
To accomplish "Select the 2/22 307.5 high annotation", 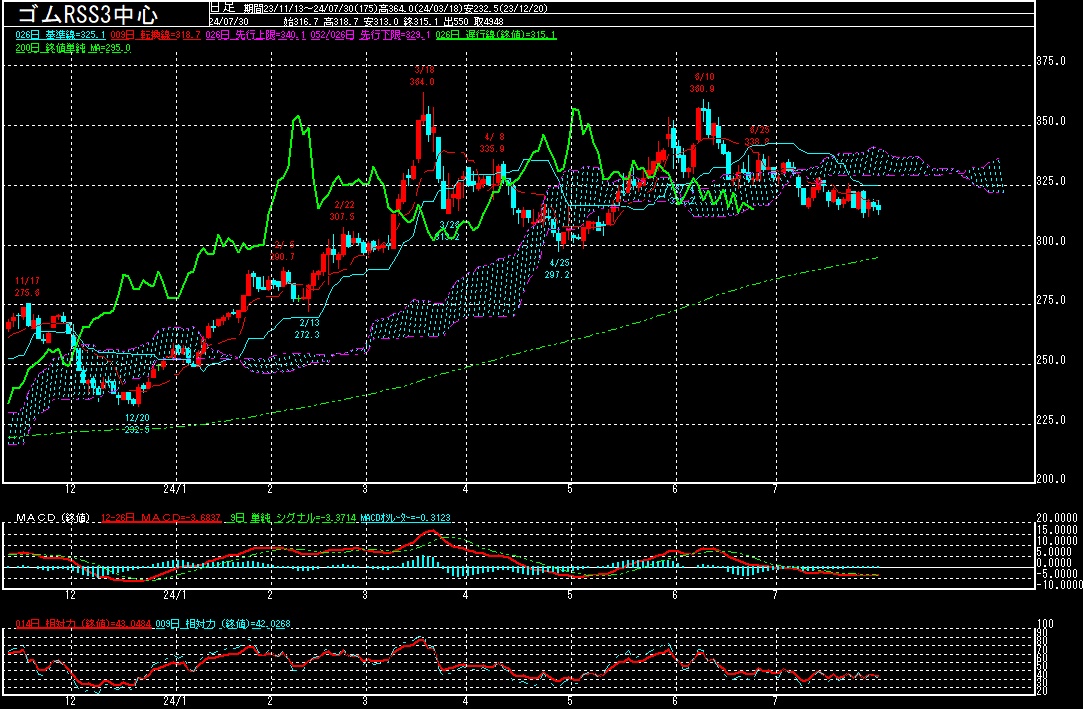I will [x=343, y=211].
